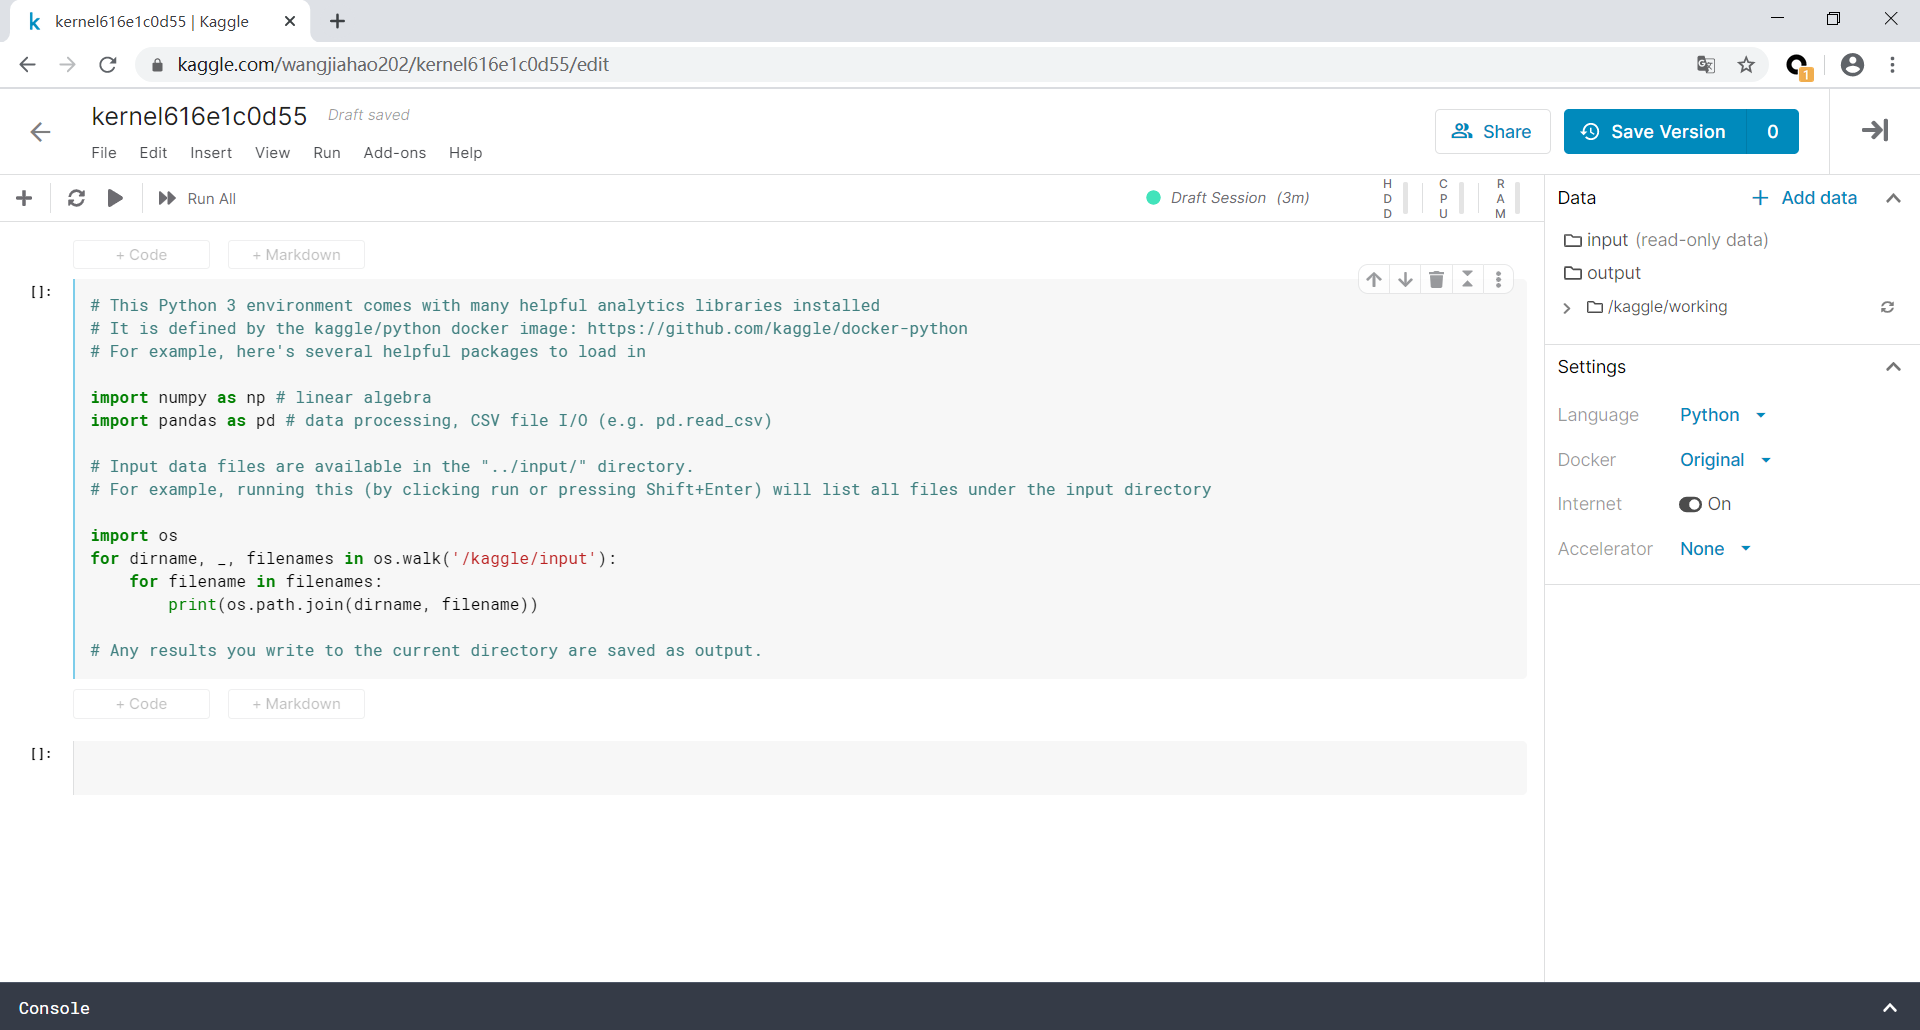
Task: Click the version count 0 button
Action: click(x=1773, y=131)
